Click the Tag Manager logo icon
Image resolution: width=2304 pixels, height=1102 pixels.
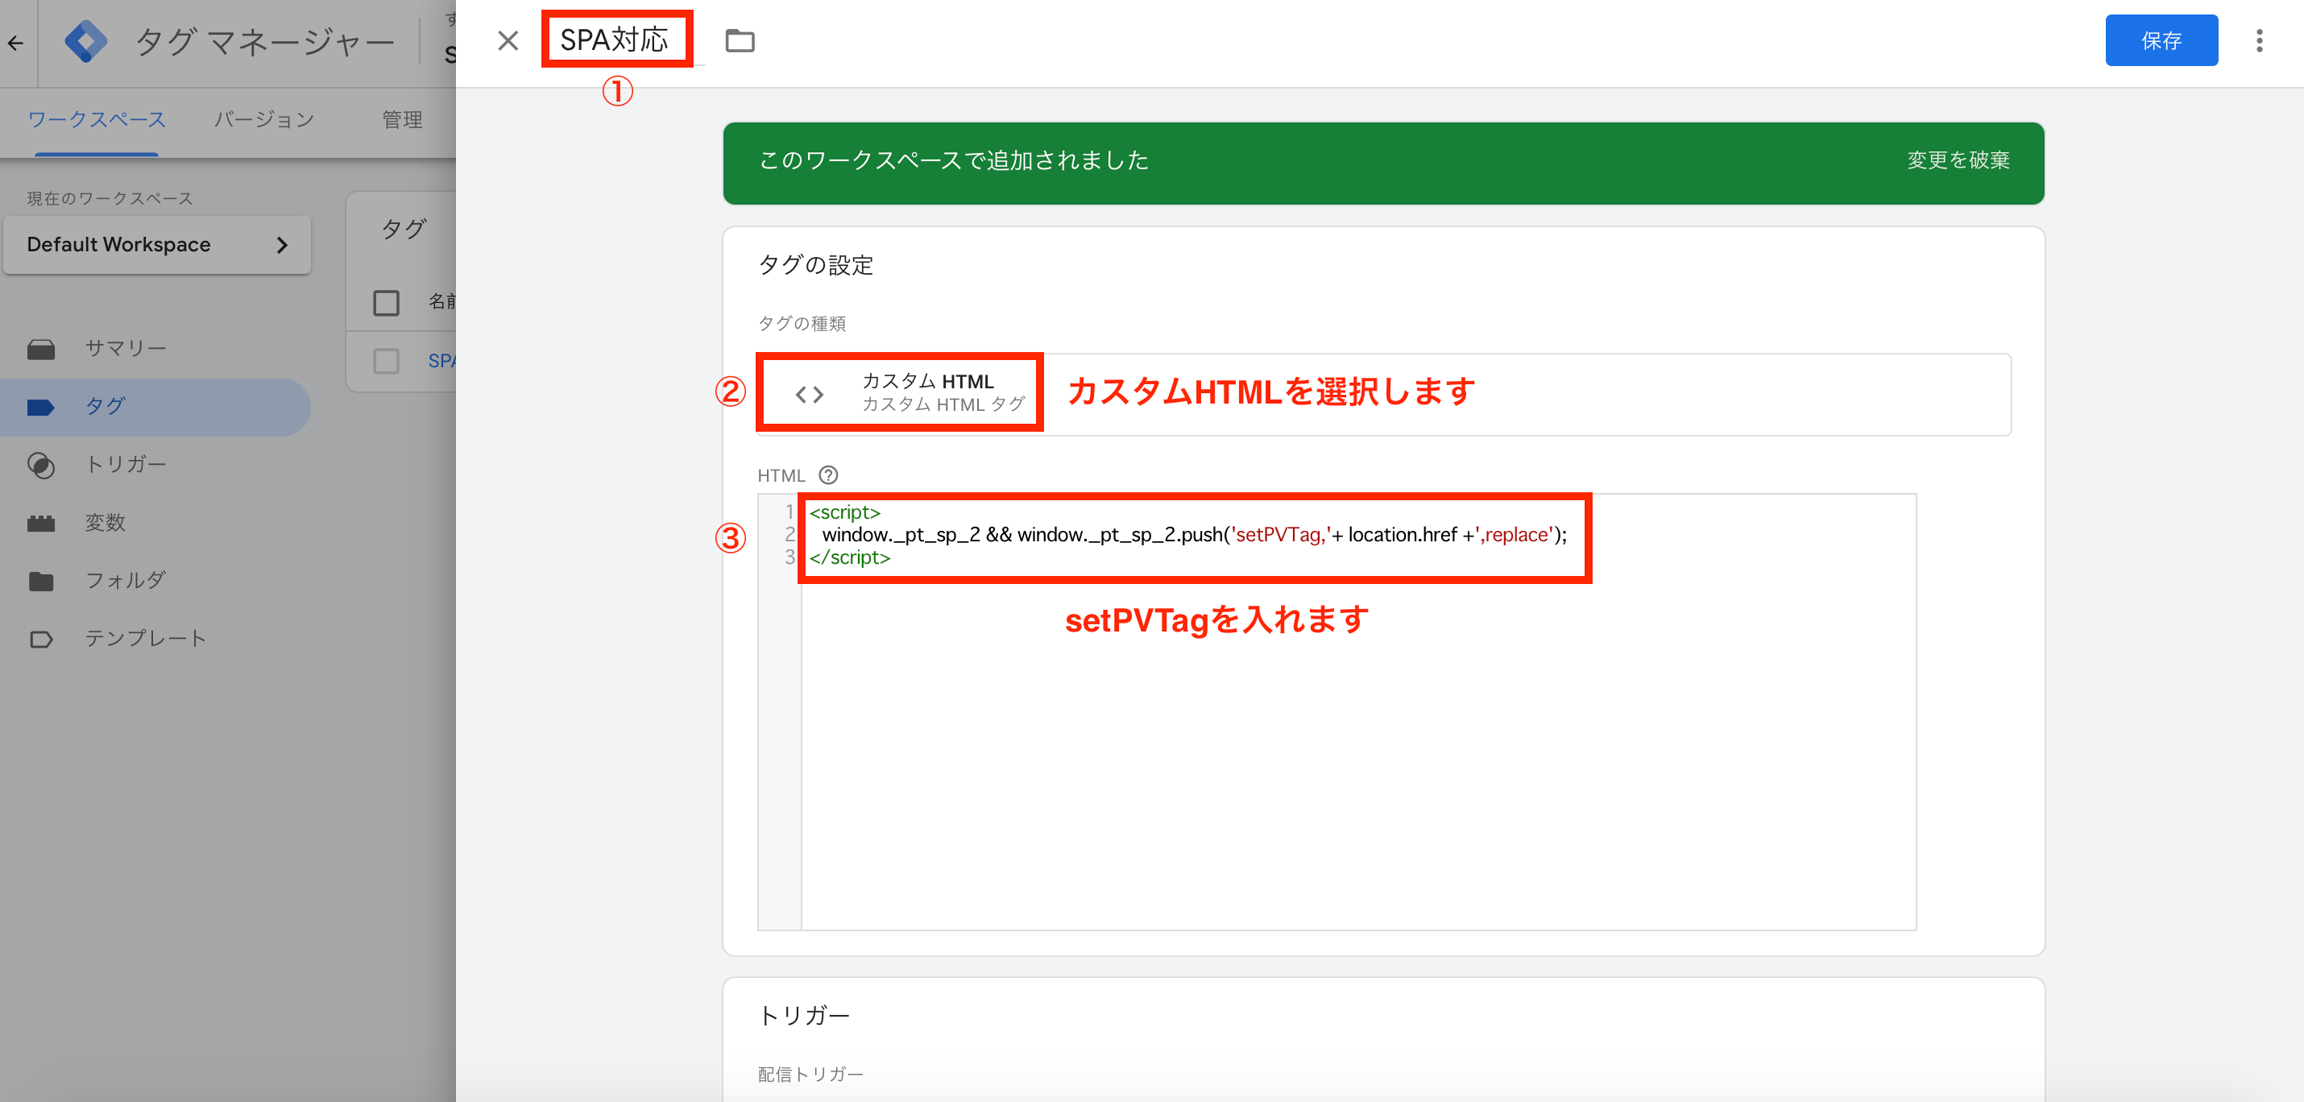point(86,41)
